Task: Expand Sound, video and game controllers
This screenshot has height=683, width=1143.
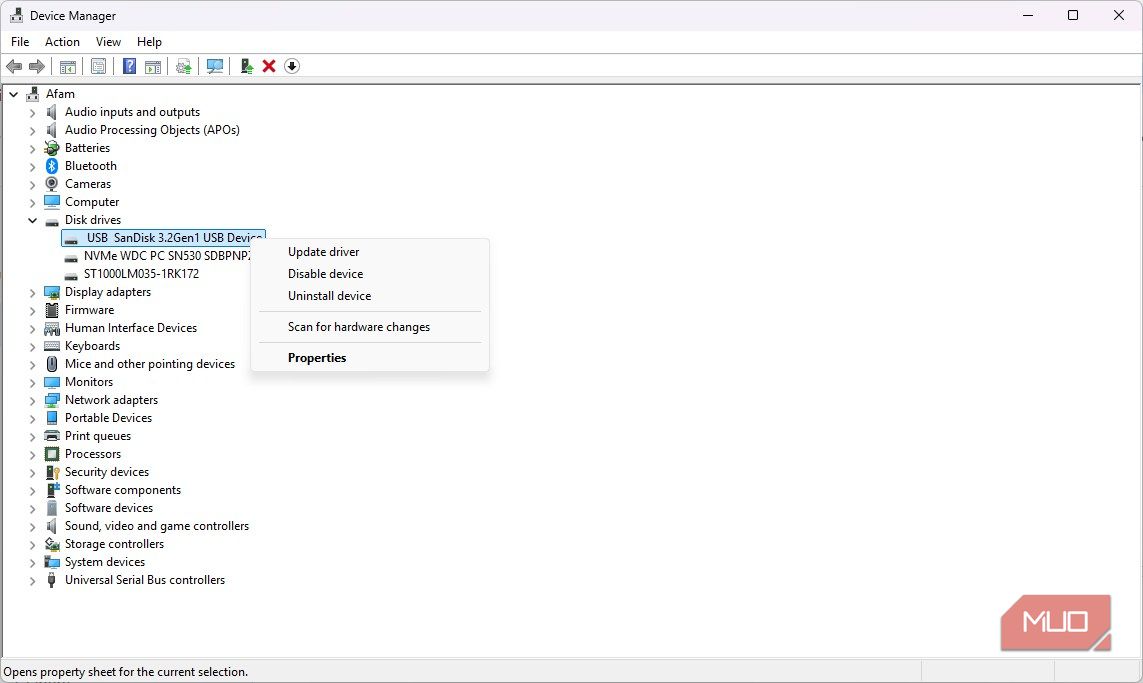Action: pos(32,526)
